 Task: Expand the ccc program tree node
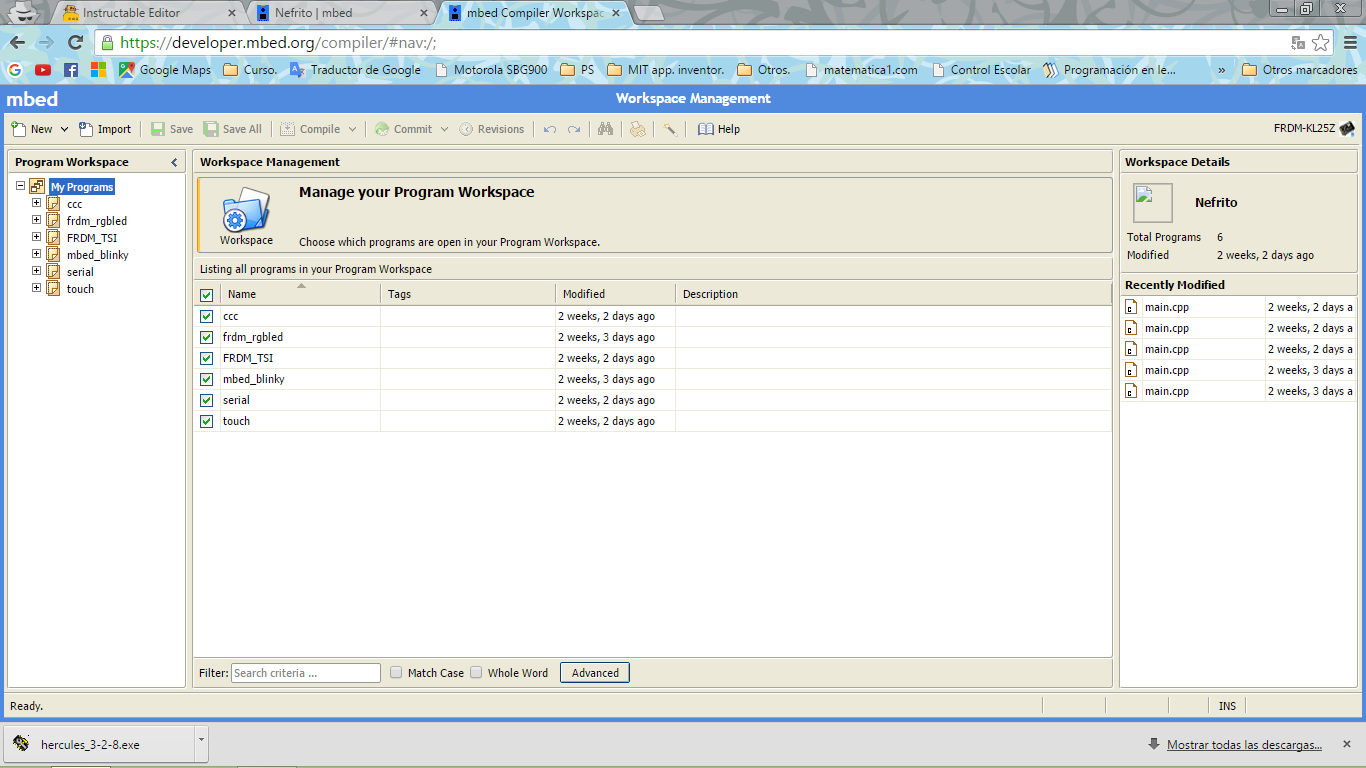(36, 203)
